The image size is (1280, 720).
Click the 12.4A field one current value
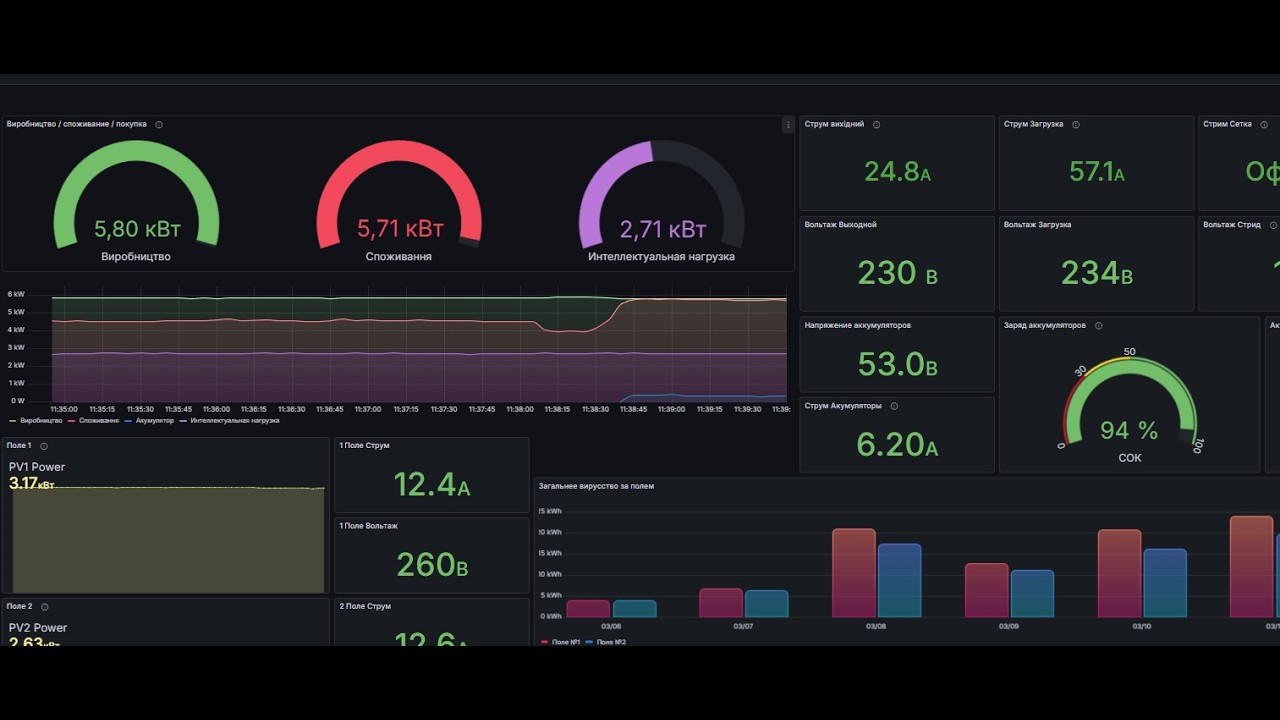point(431,485)
